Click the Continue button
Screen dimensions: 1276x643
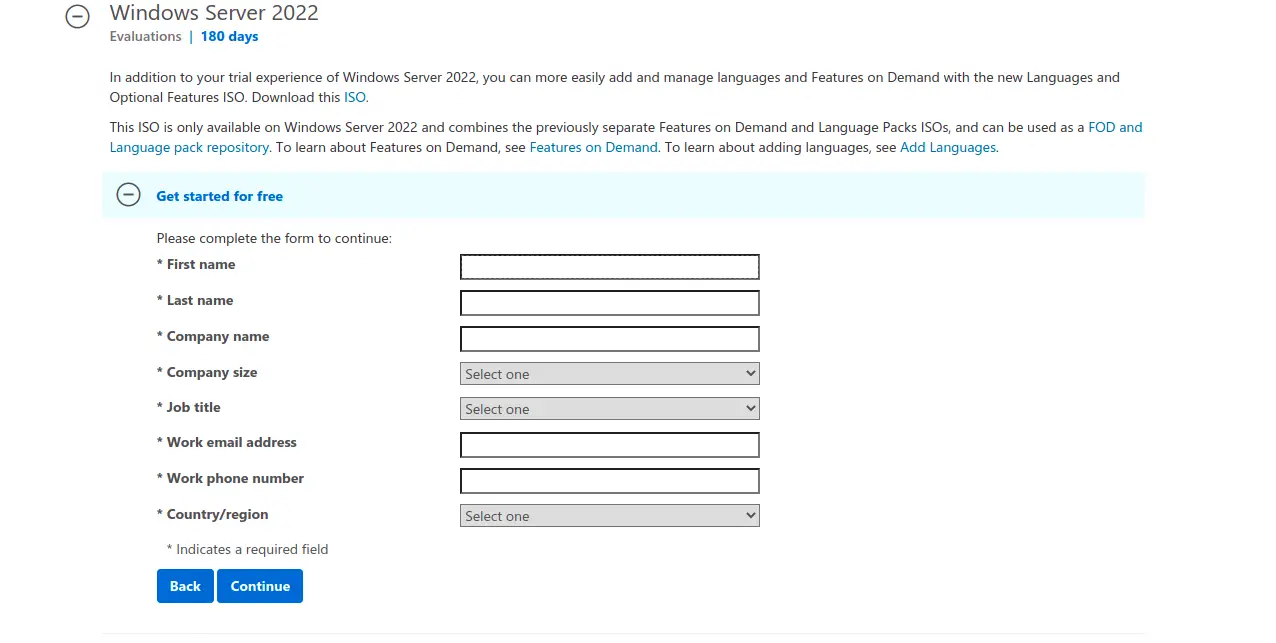click(259, 586)
